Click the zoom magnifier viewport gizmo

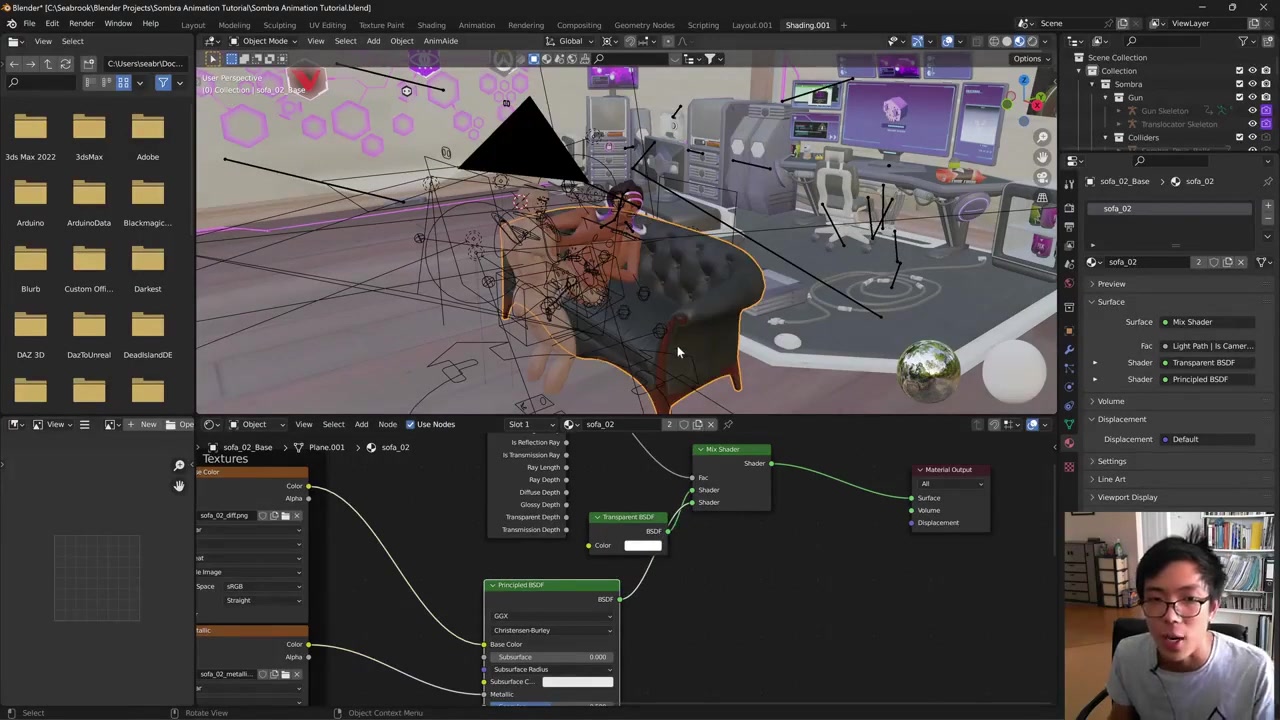click(1042, 137)
